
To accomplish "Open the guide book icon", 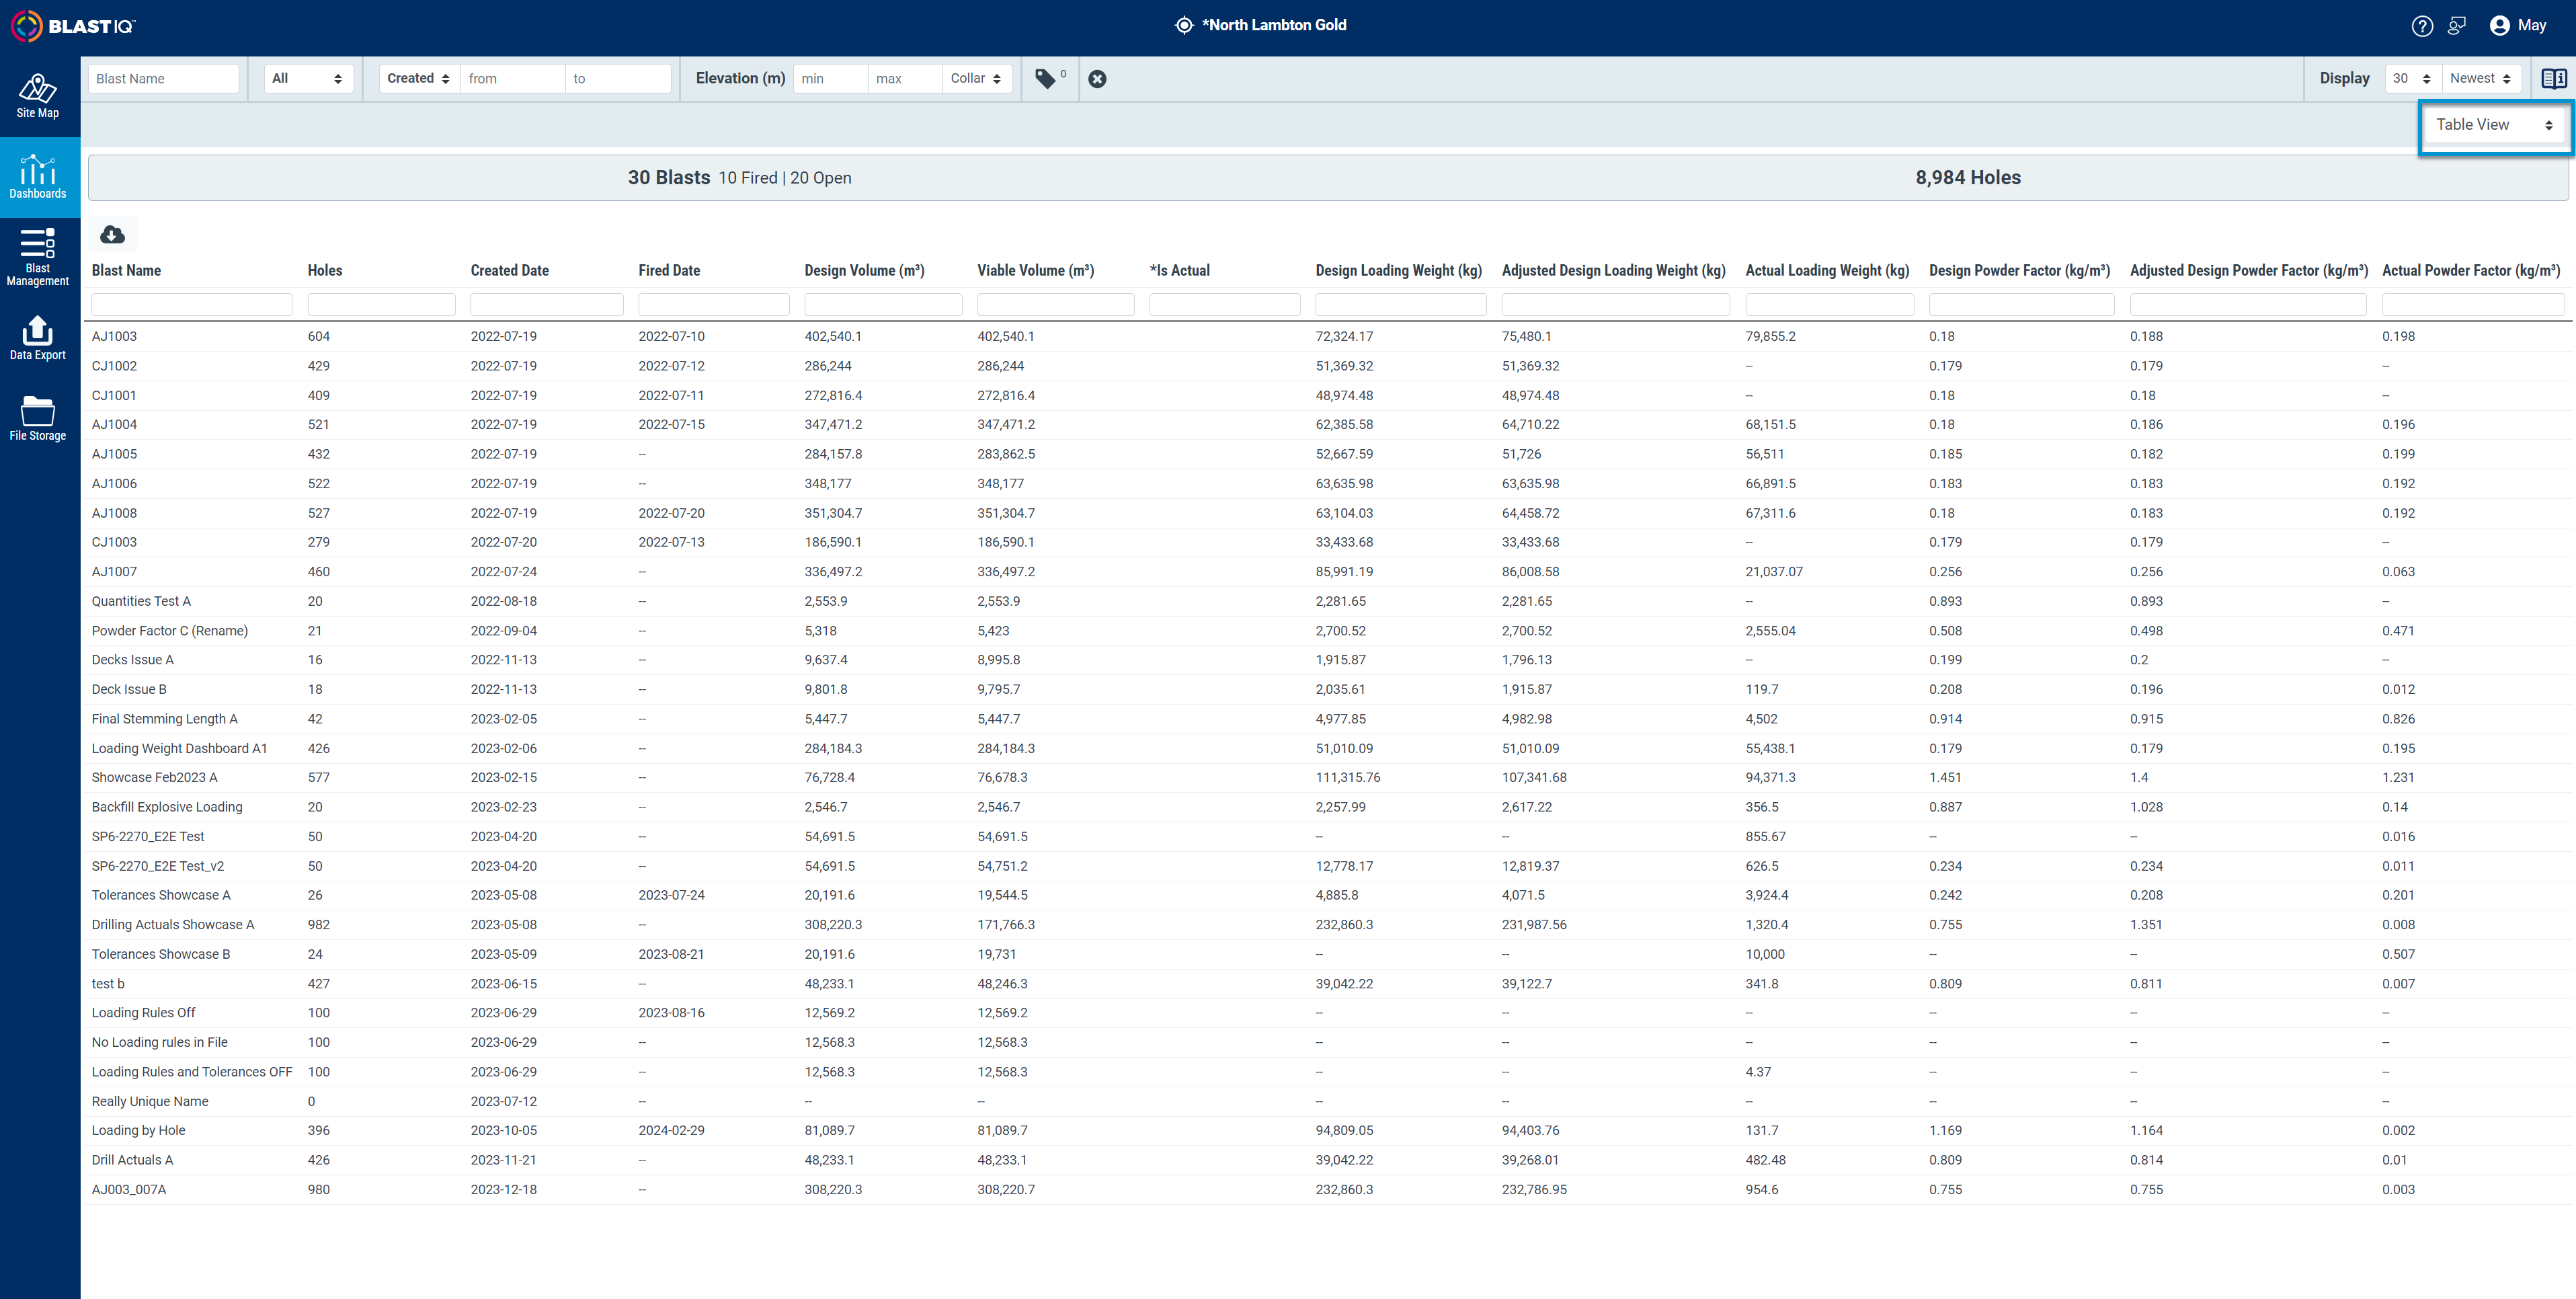I will (2554, 78).
